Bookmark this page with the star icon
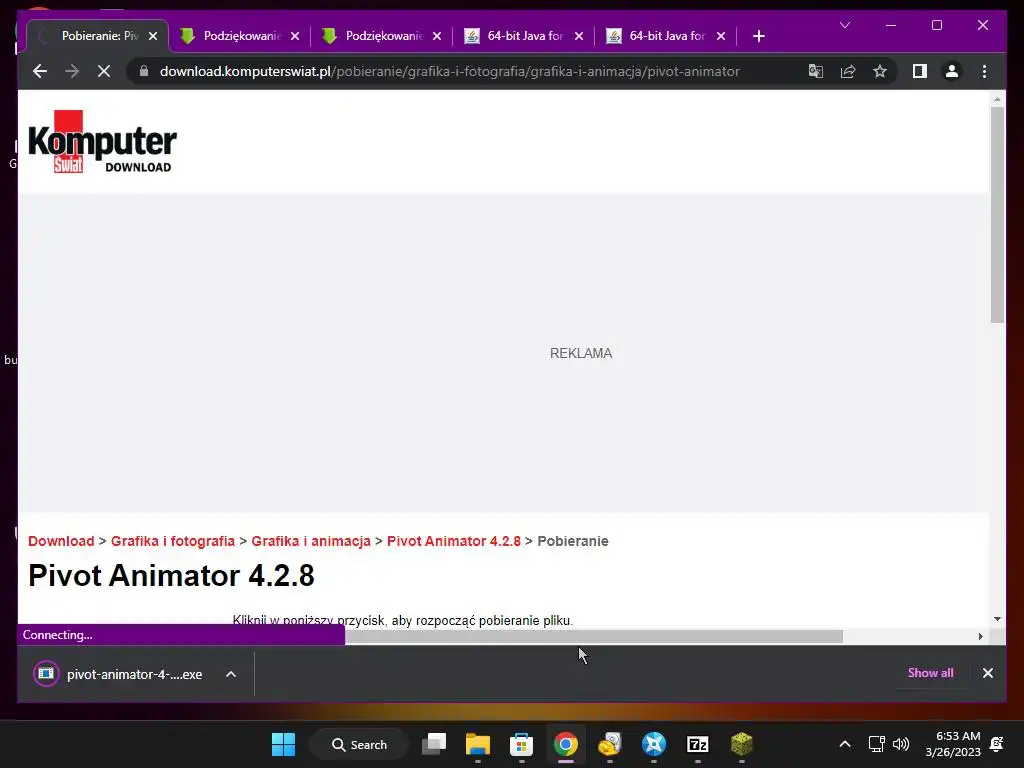 (880, 71)
